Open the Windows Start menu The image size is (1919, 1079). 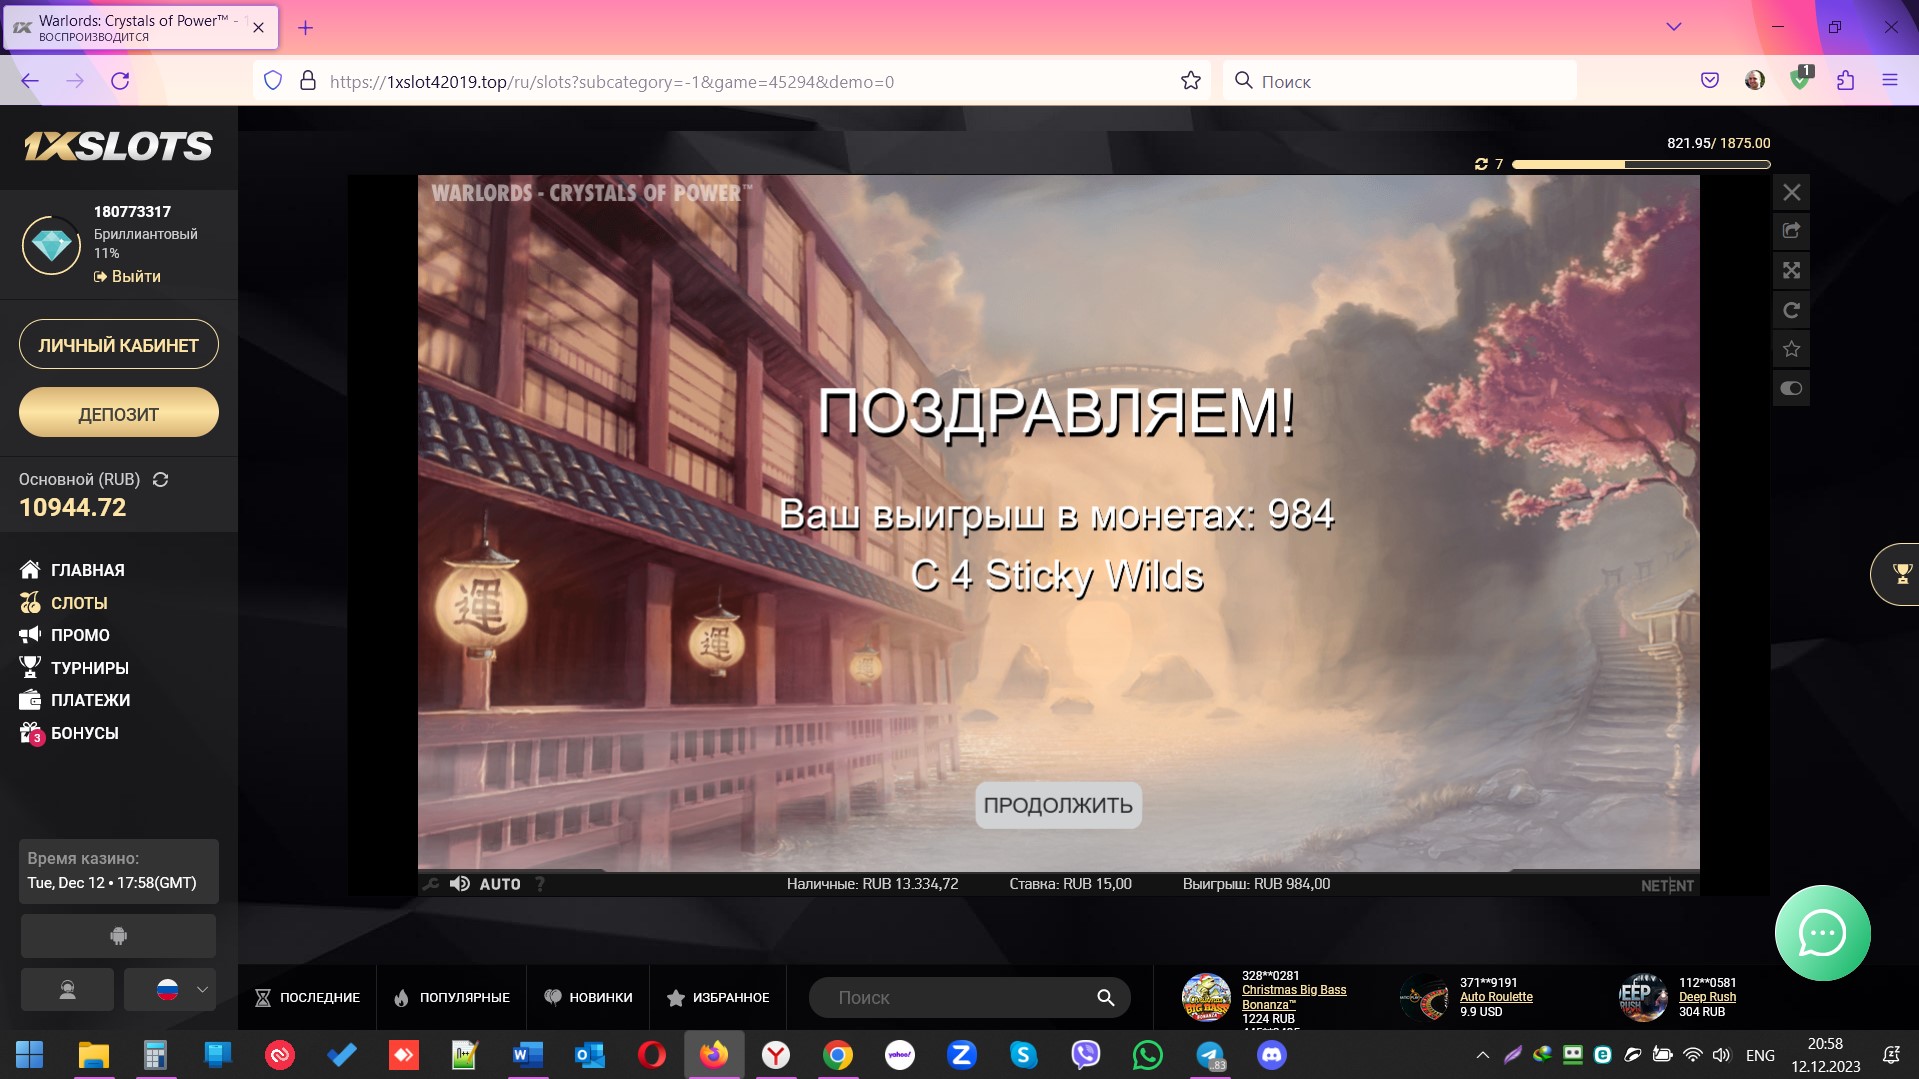30,1055
